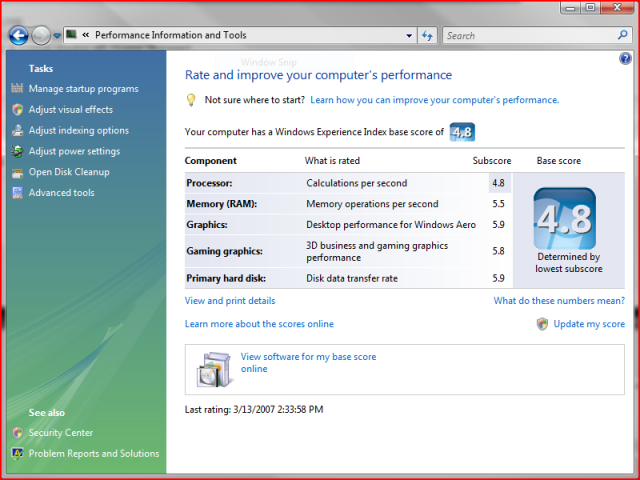This screenshot has width=640, height=480.
Task: Click the double chevron breadcrumb expander
Action: tap(86, 35)
